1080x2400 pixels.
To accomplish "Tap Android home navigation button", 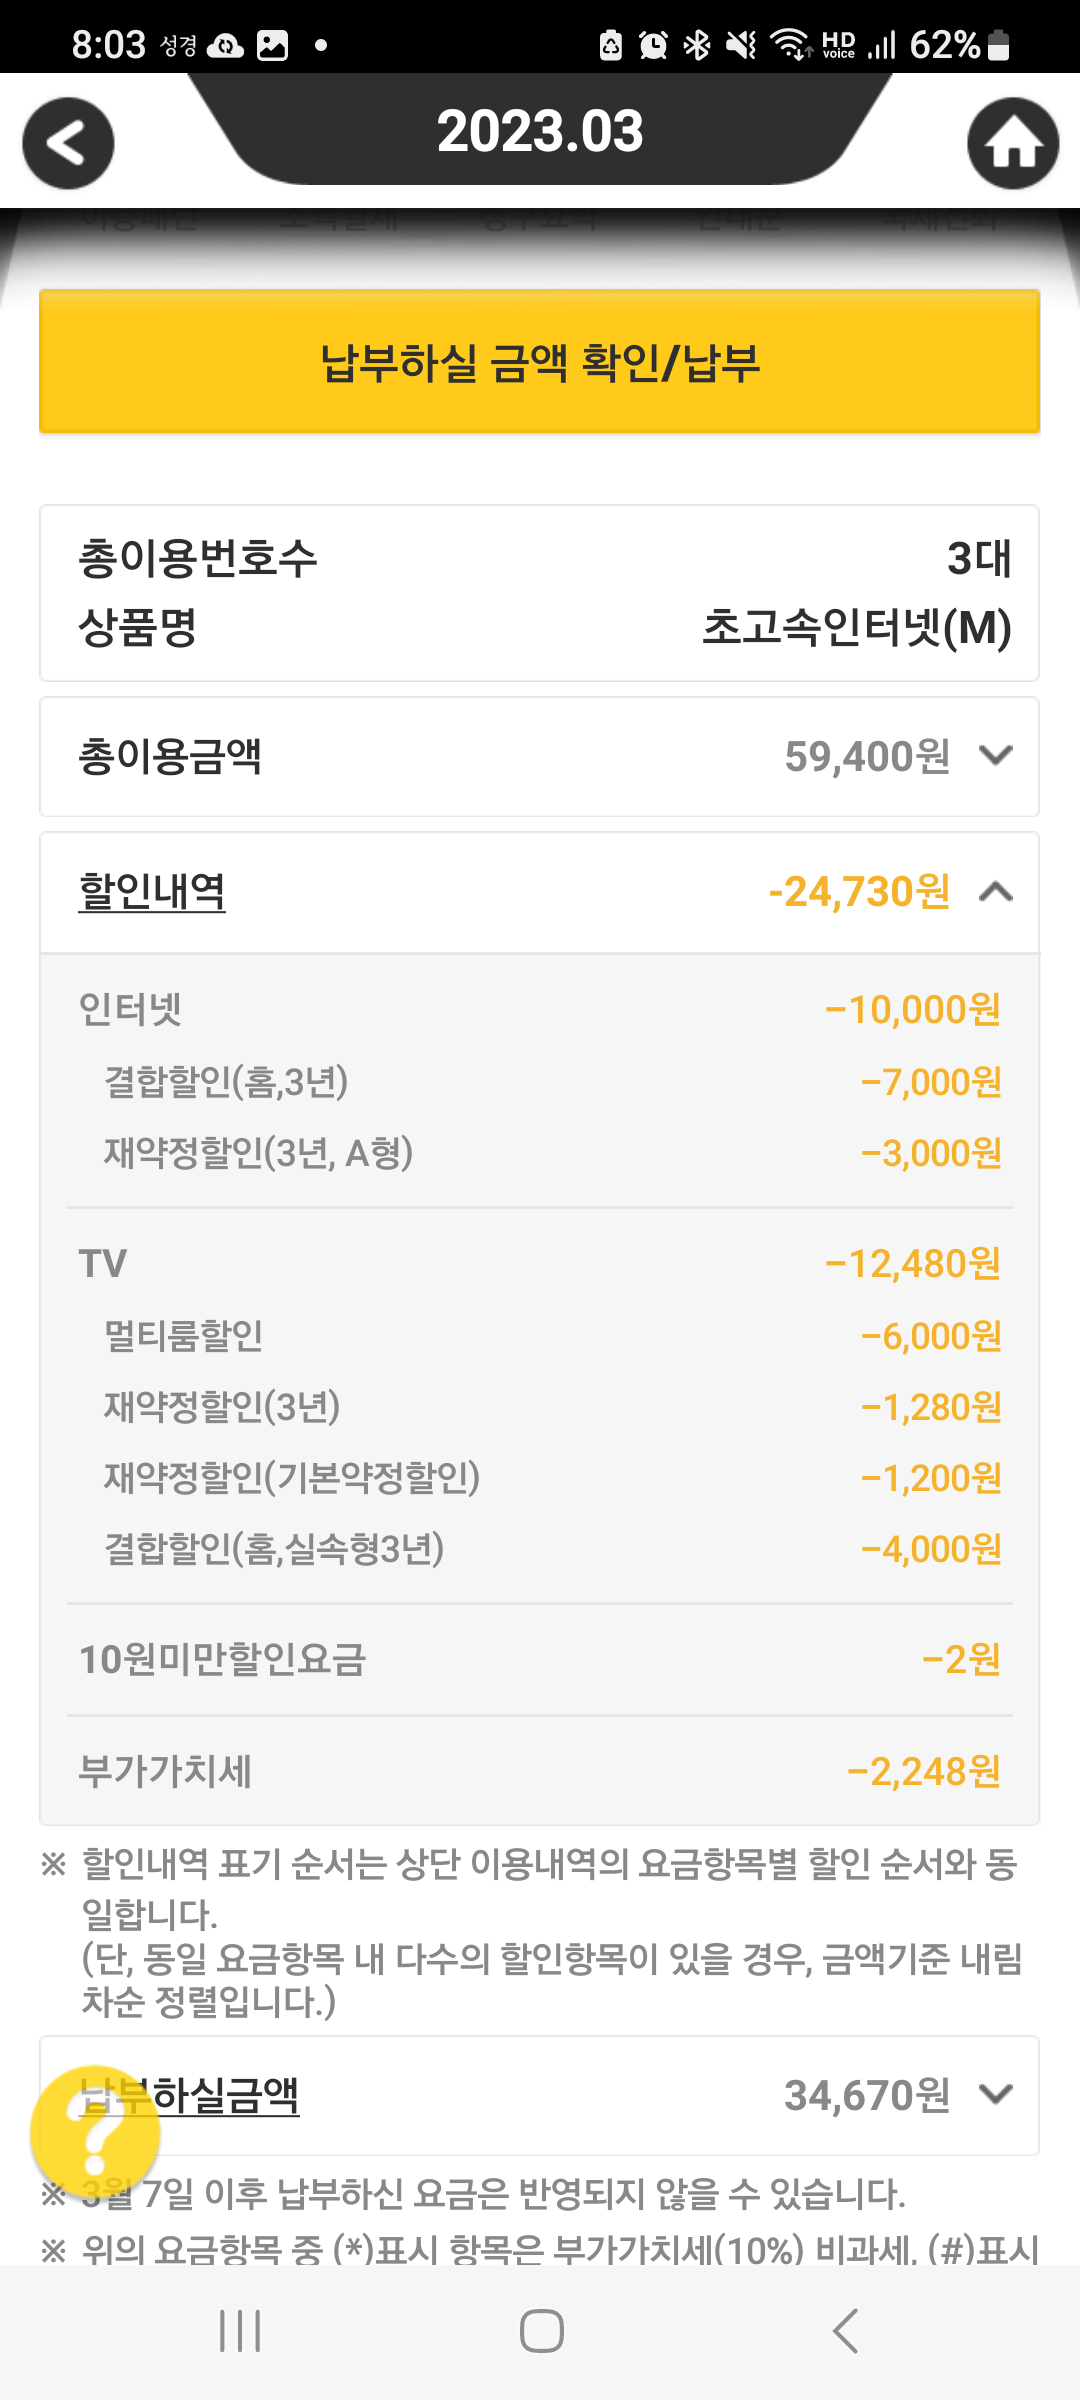I will coord(541,2331).
